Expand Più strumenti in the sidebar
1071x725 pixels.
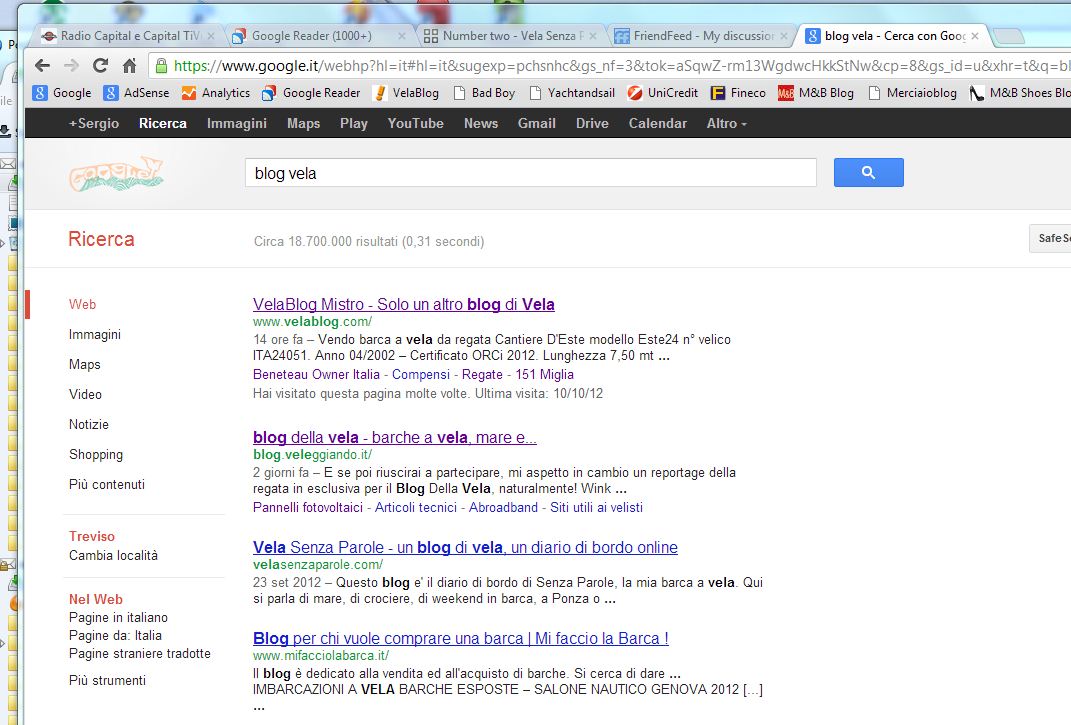[107, 681]
